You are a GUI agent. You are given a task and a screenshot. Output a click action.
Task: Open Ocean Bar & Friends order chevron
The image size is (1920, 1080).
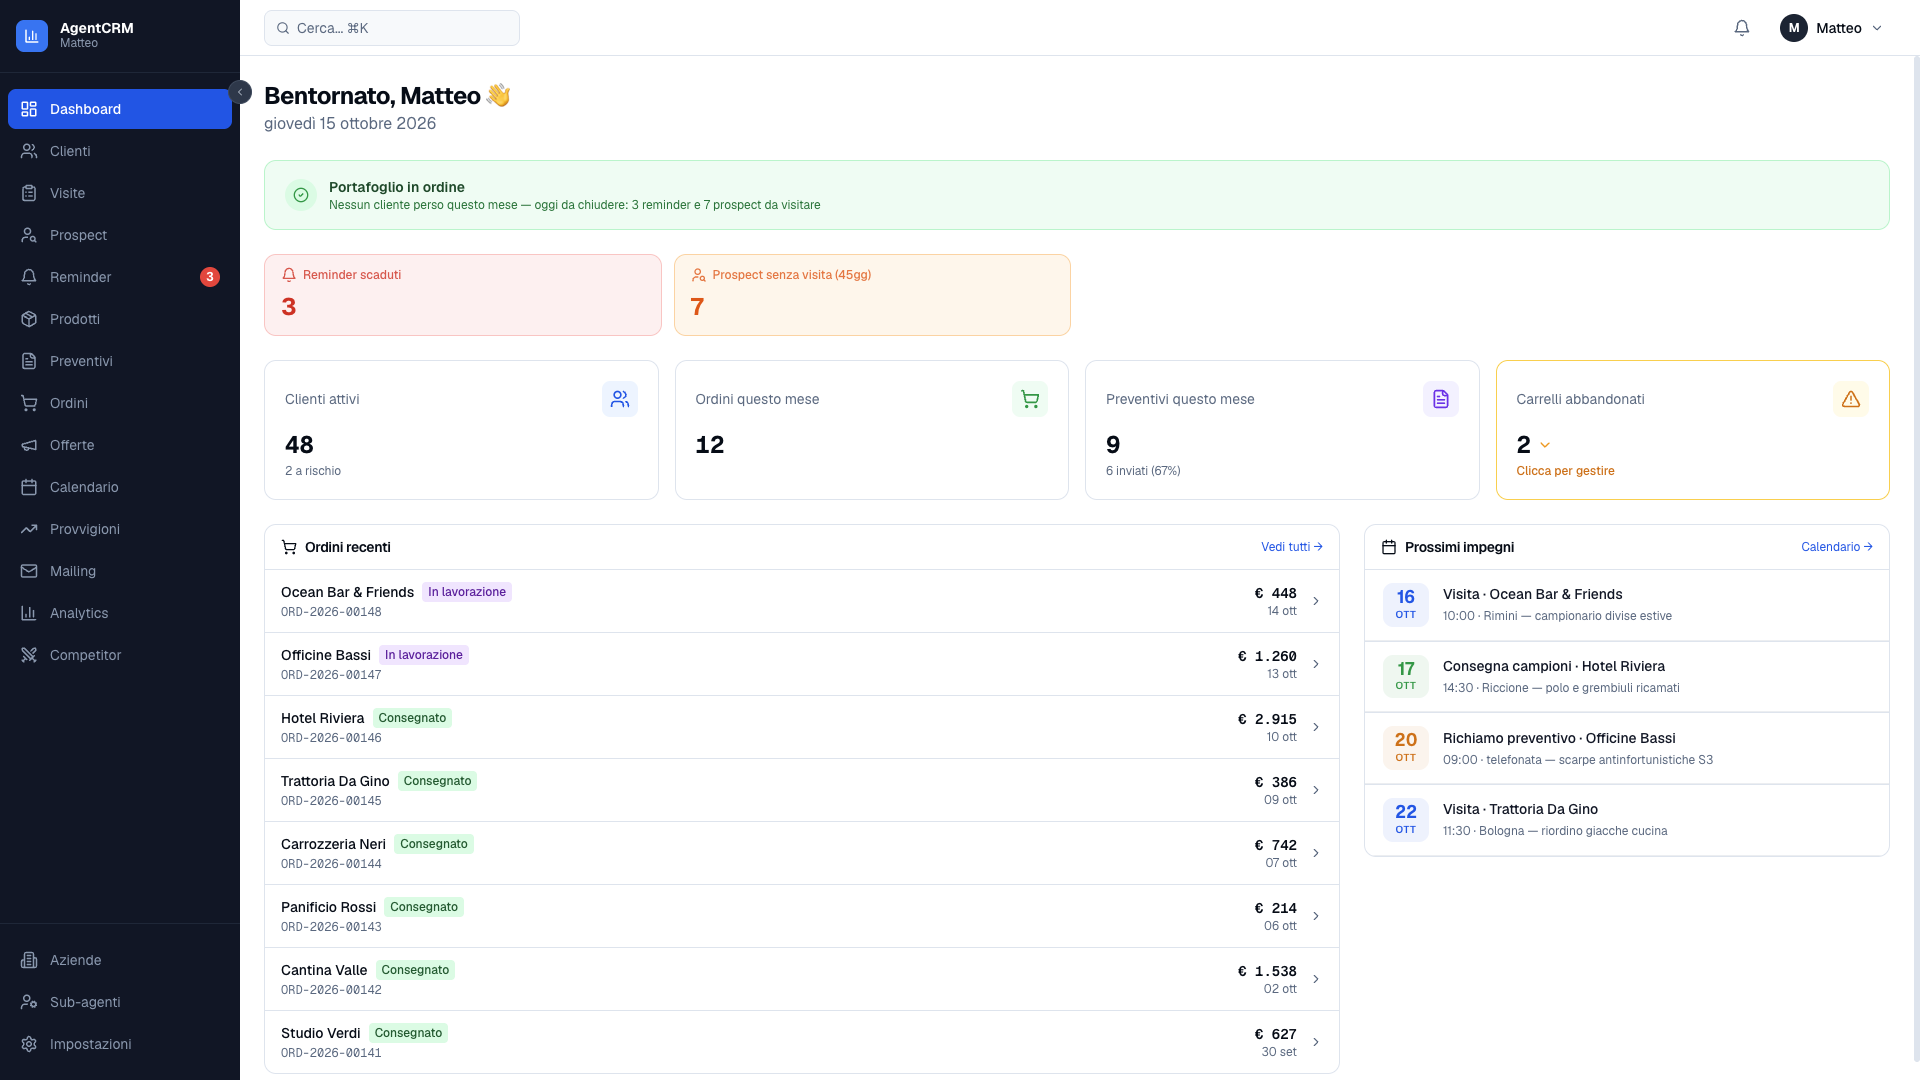[x=1316, y=601]
